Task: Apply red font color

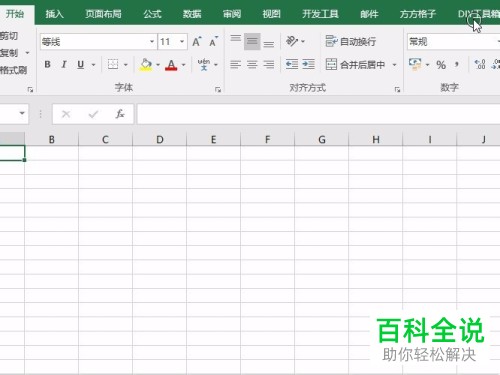Action: click(x=171, y=65)
